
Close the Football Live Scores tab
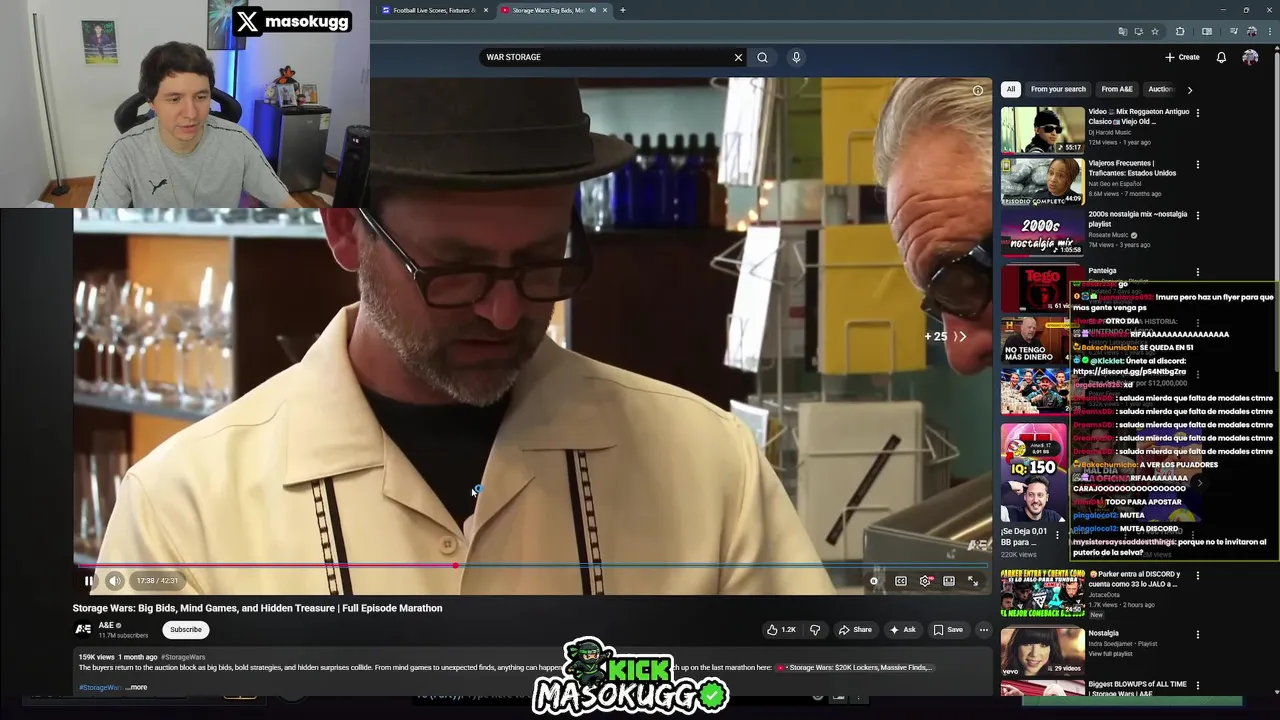click(x=486, y=10)
